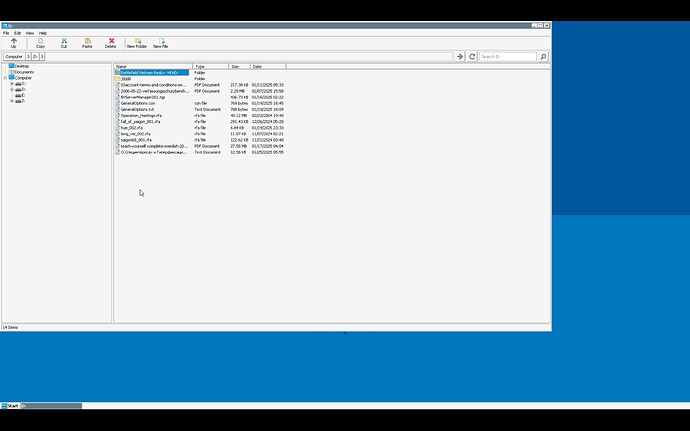Viewport: 690px width, 431px height.
Task: Open the File menu
Action: tap(6, 33)
